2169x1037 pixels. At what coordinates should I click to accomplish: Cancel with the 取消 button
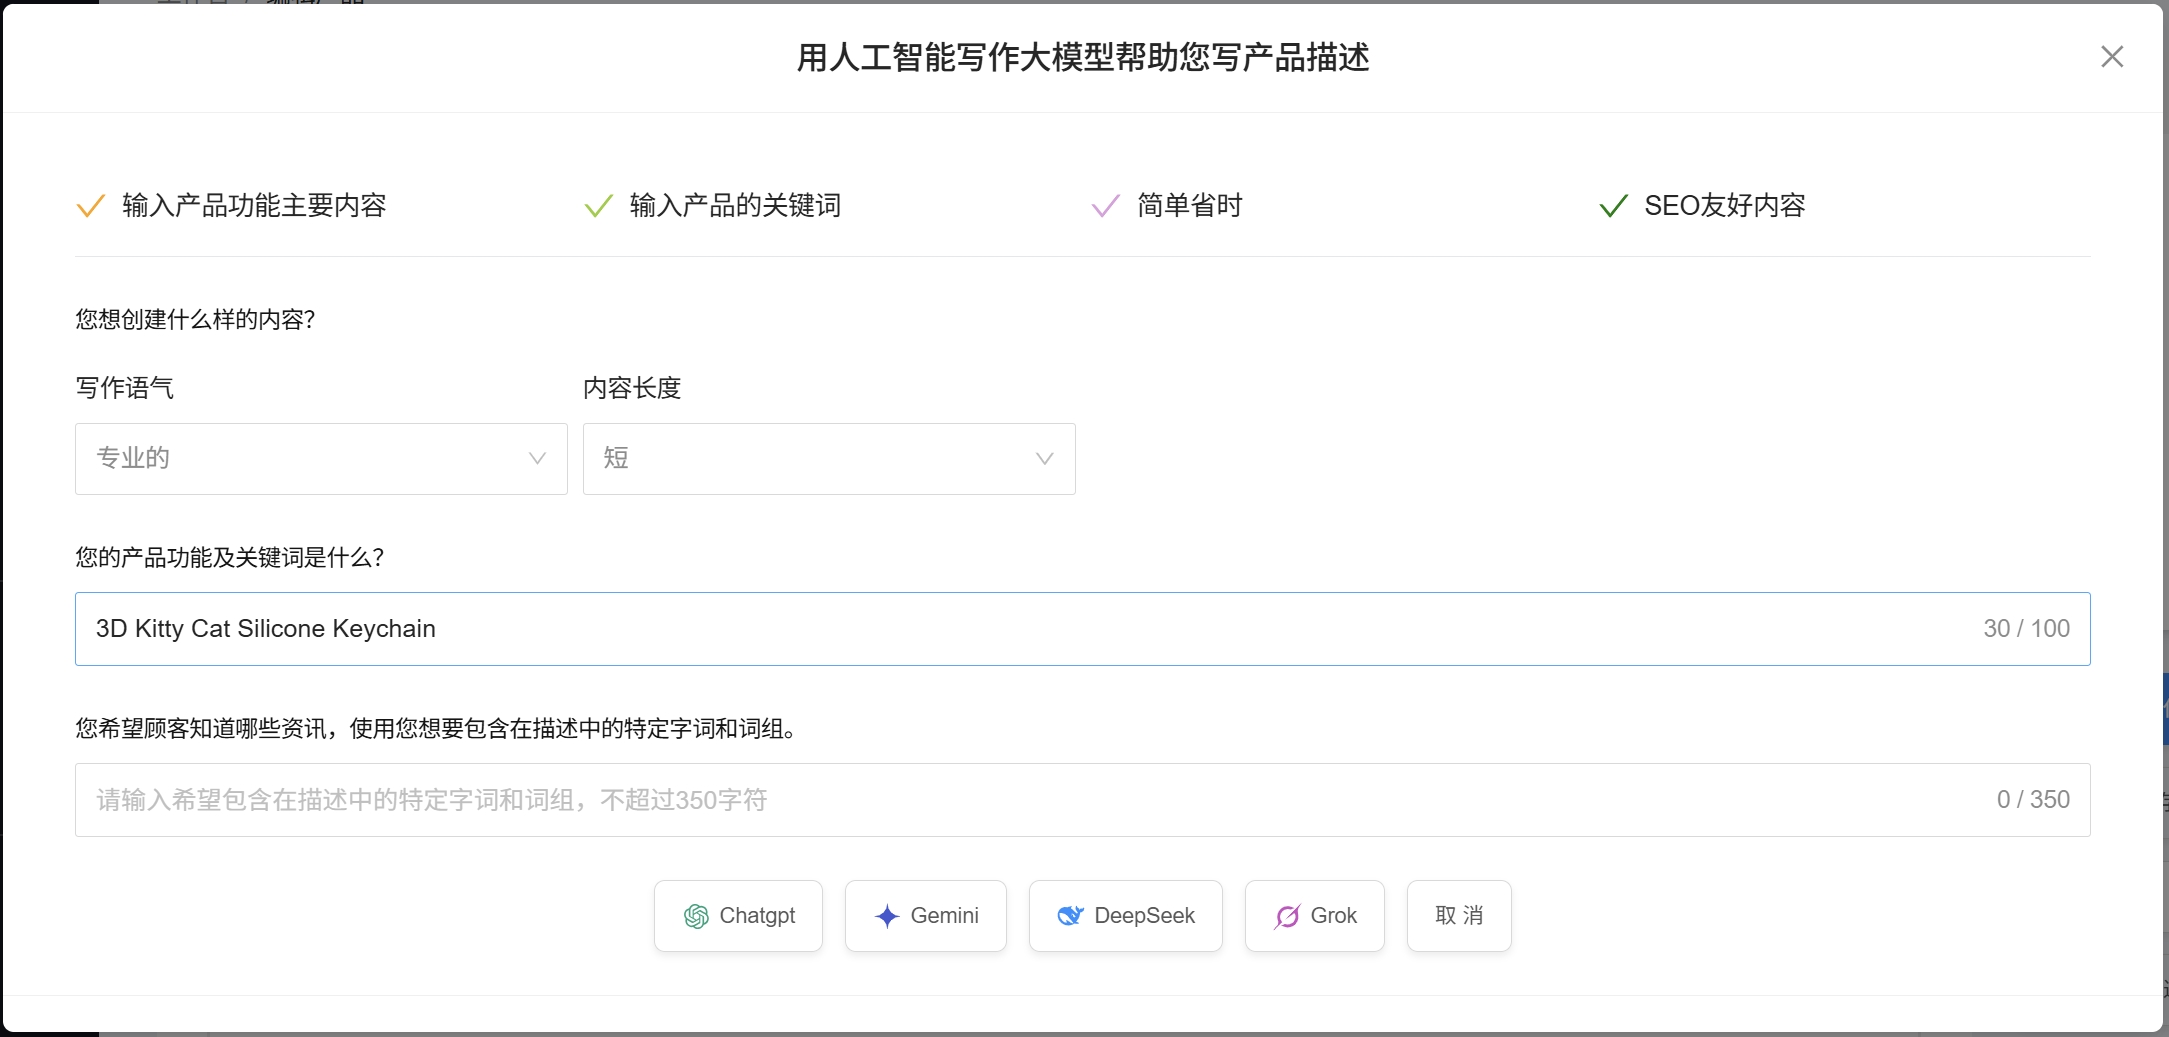point(1459,915)
